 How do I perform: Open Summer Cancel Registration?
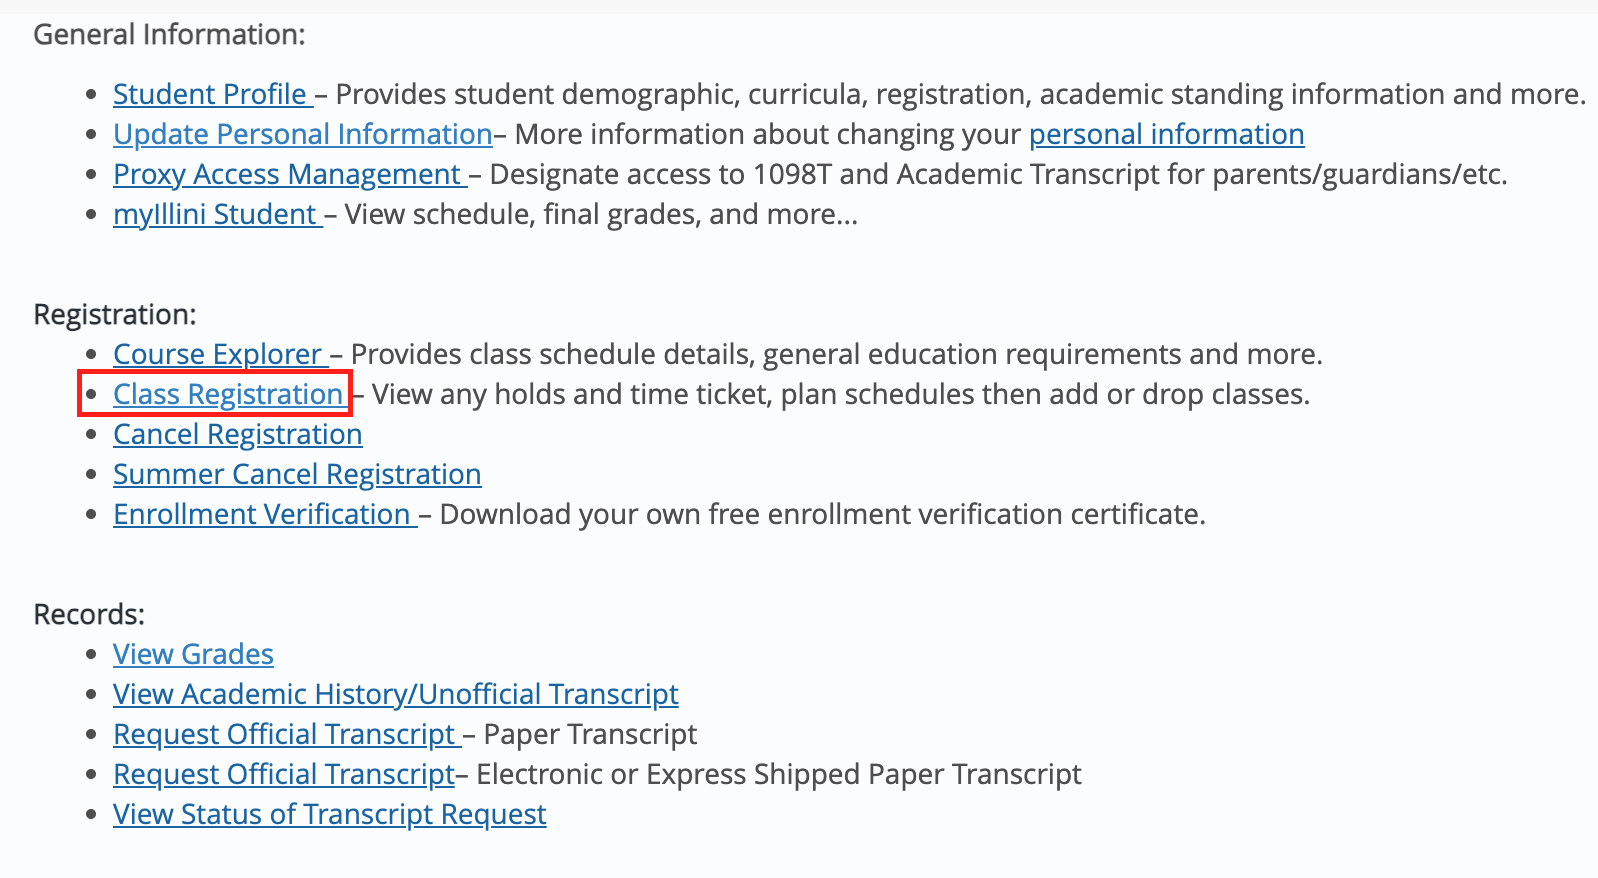pos(297,474)
